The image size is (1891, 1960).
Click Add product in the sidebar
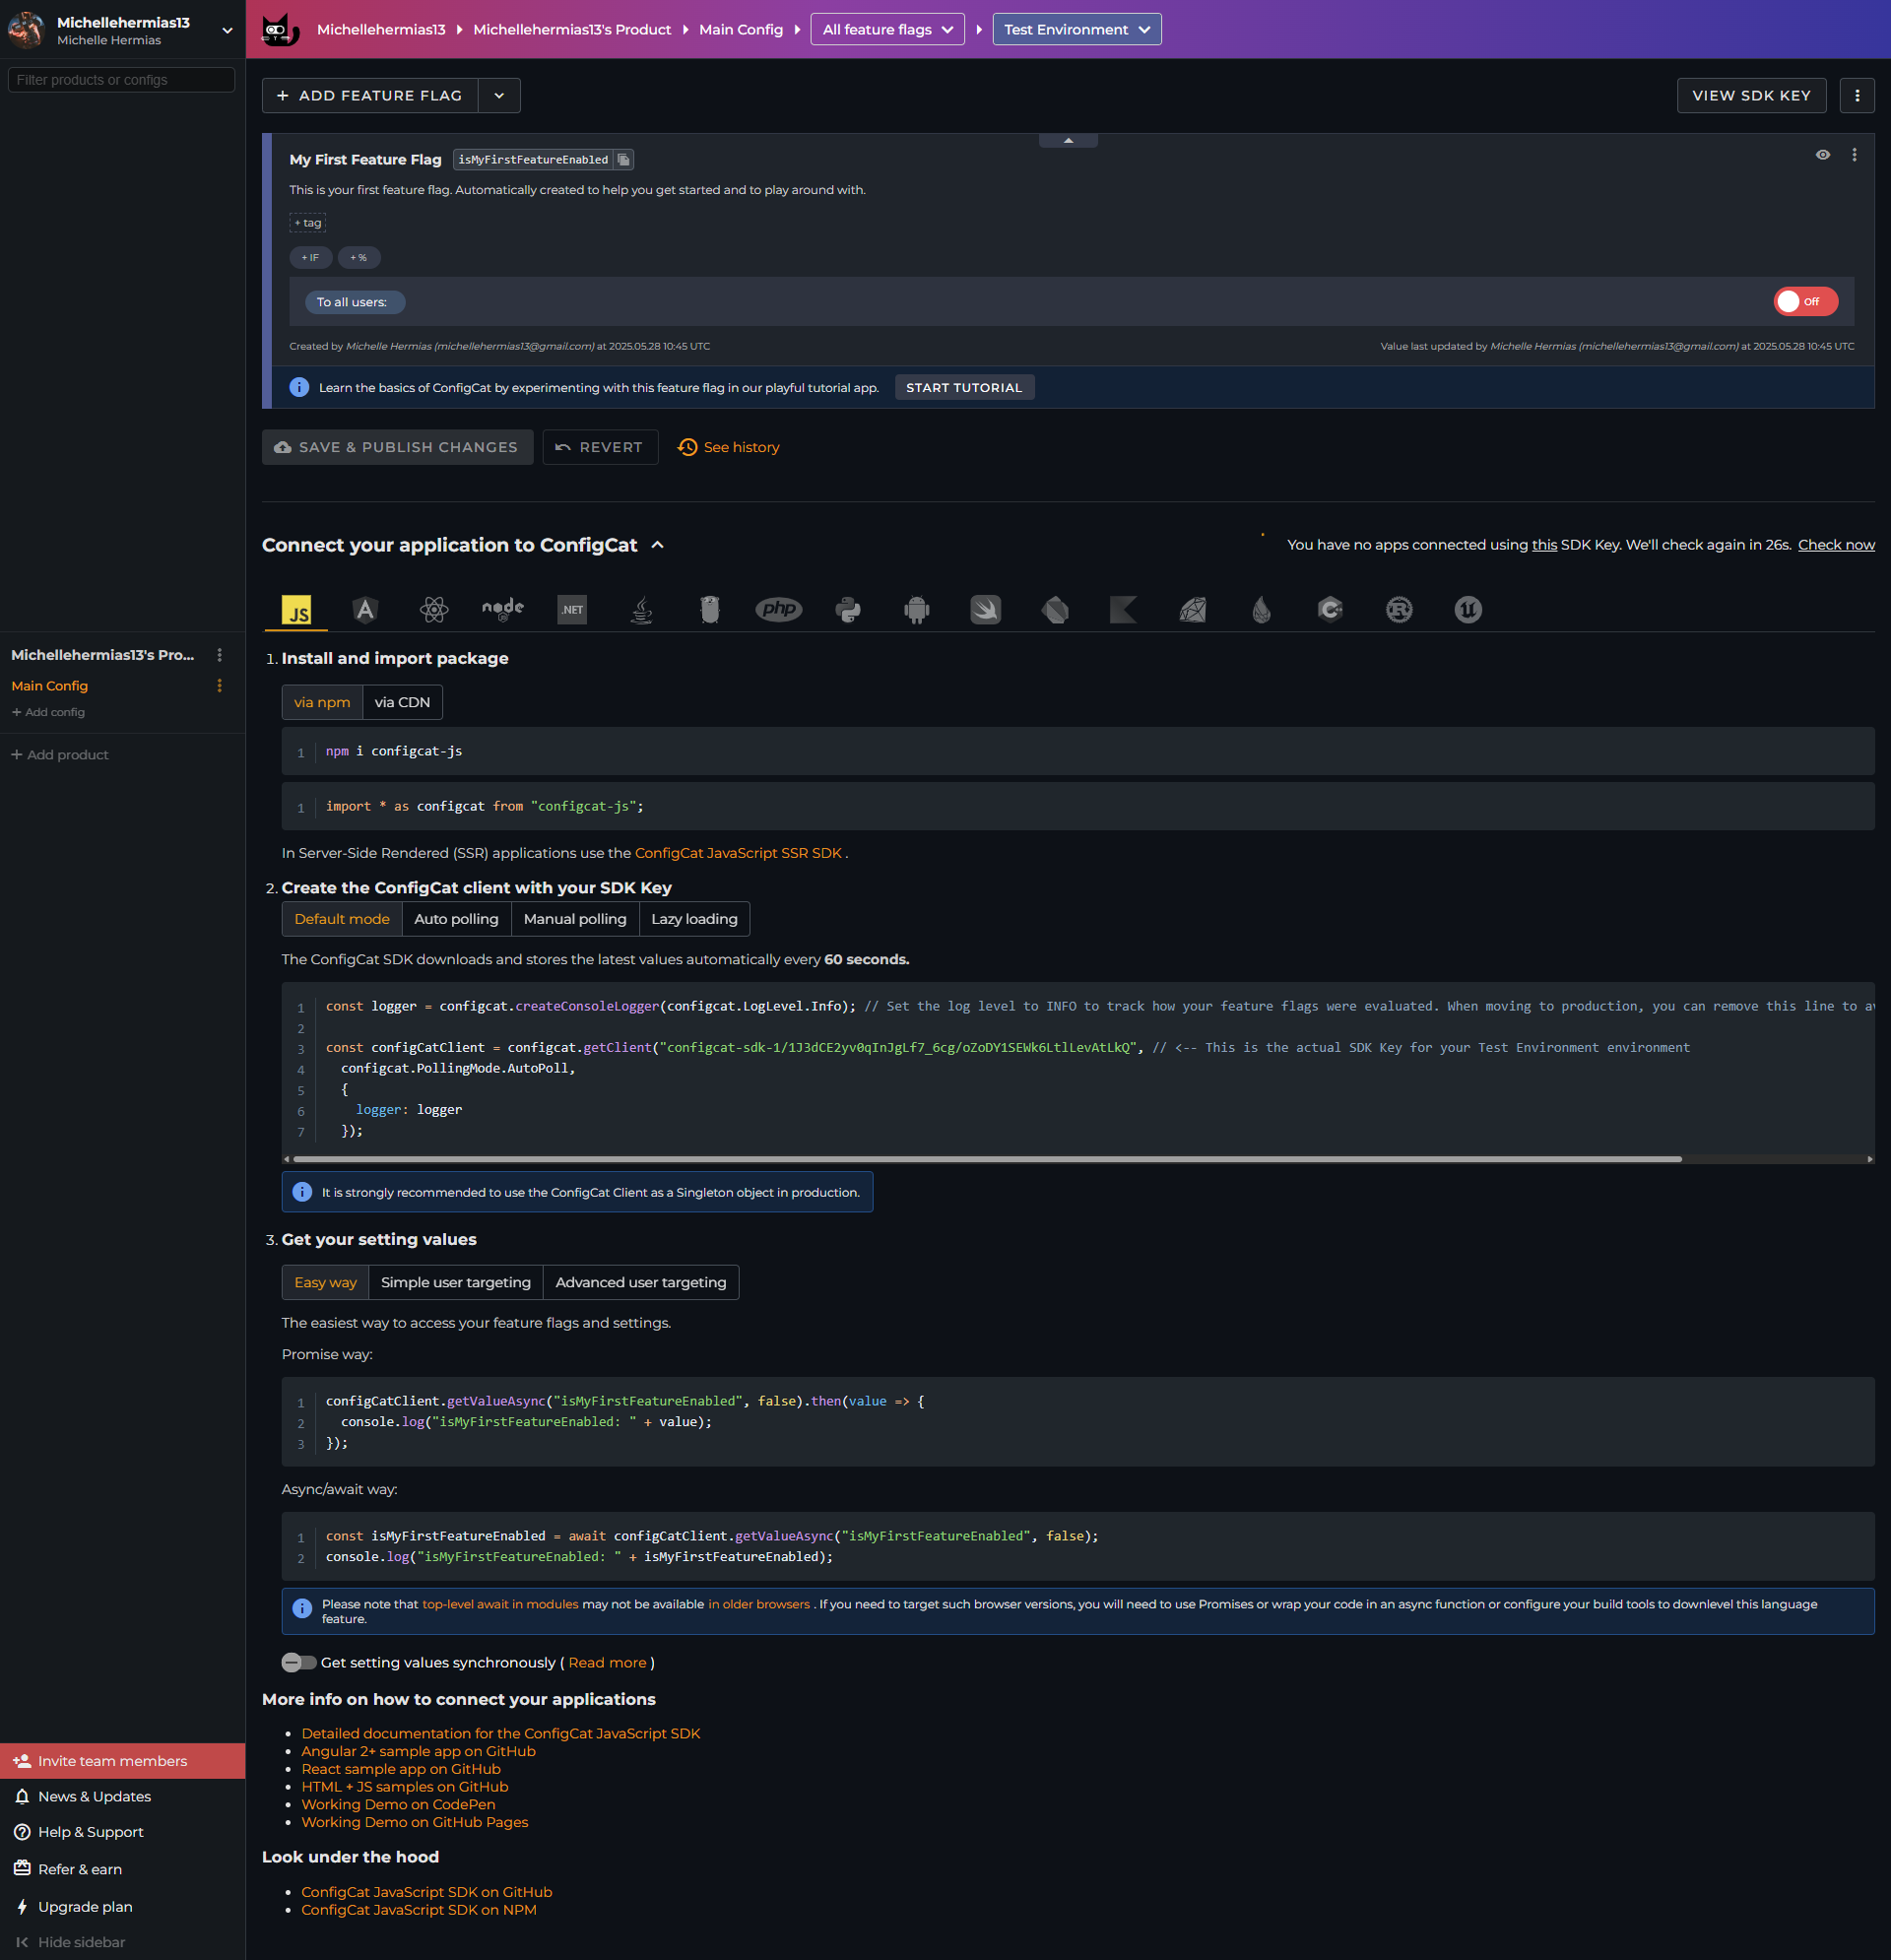coord(60,755)
